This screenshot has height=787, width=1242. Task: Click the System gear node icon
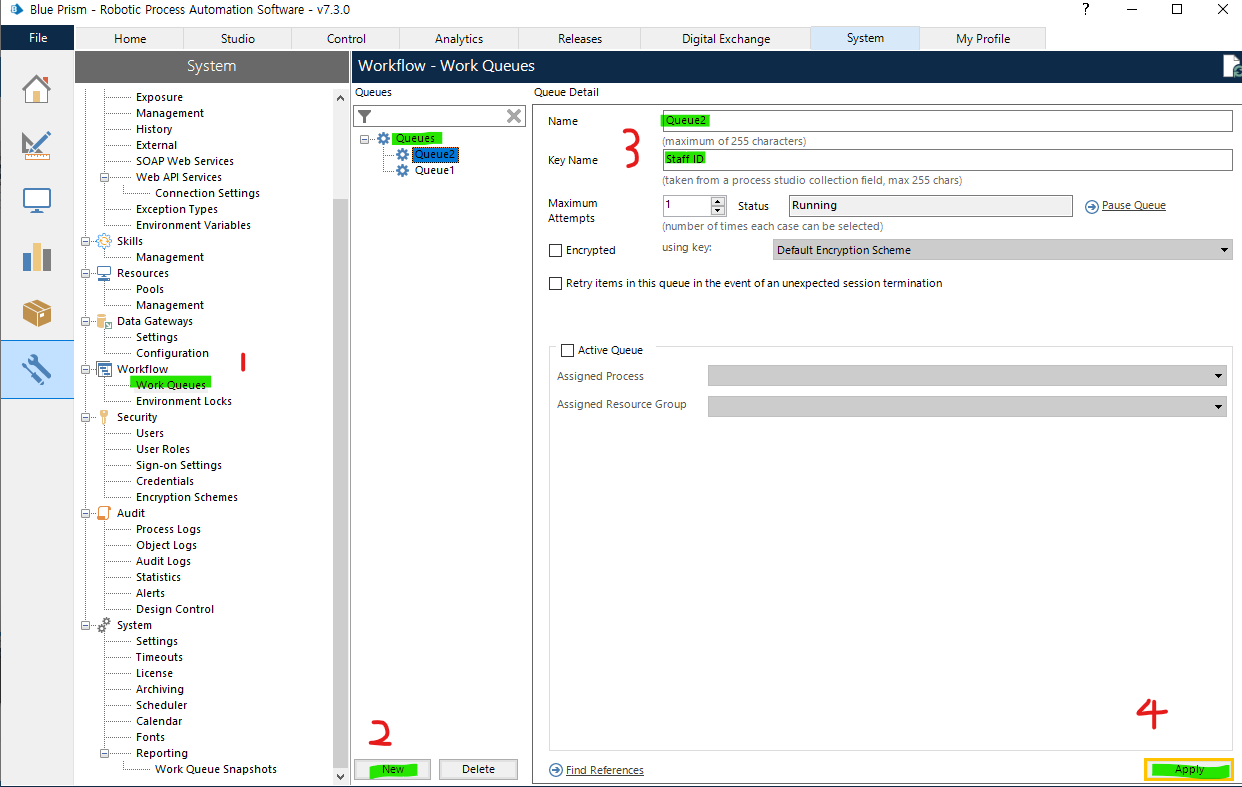click(x=104, y=625)
